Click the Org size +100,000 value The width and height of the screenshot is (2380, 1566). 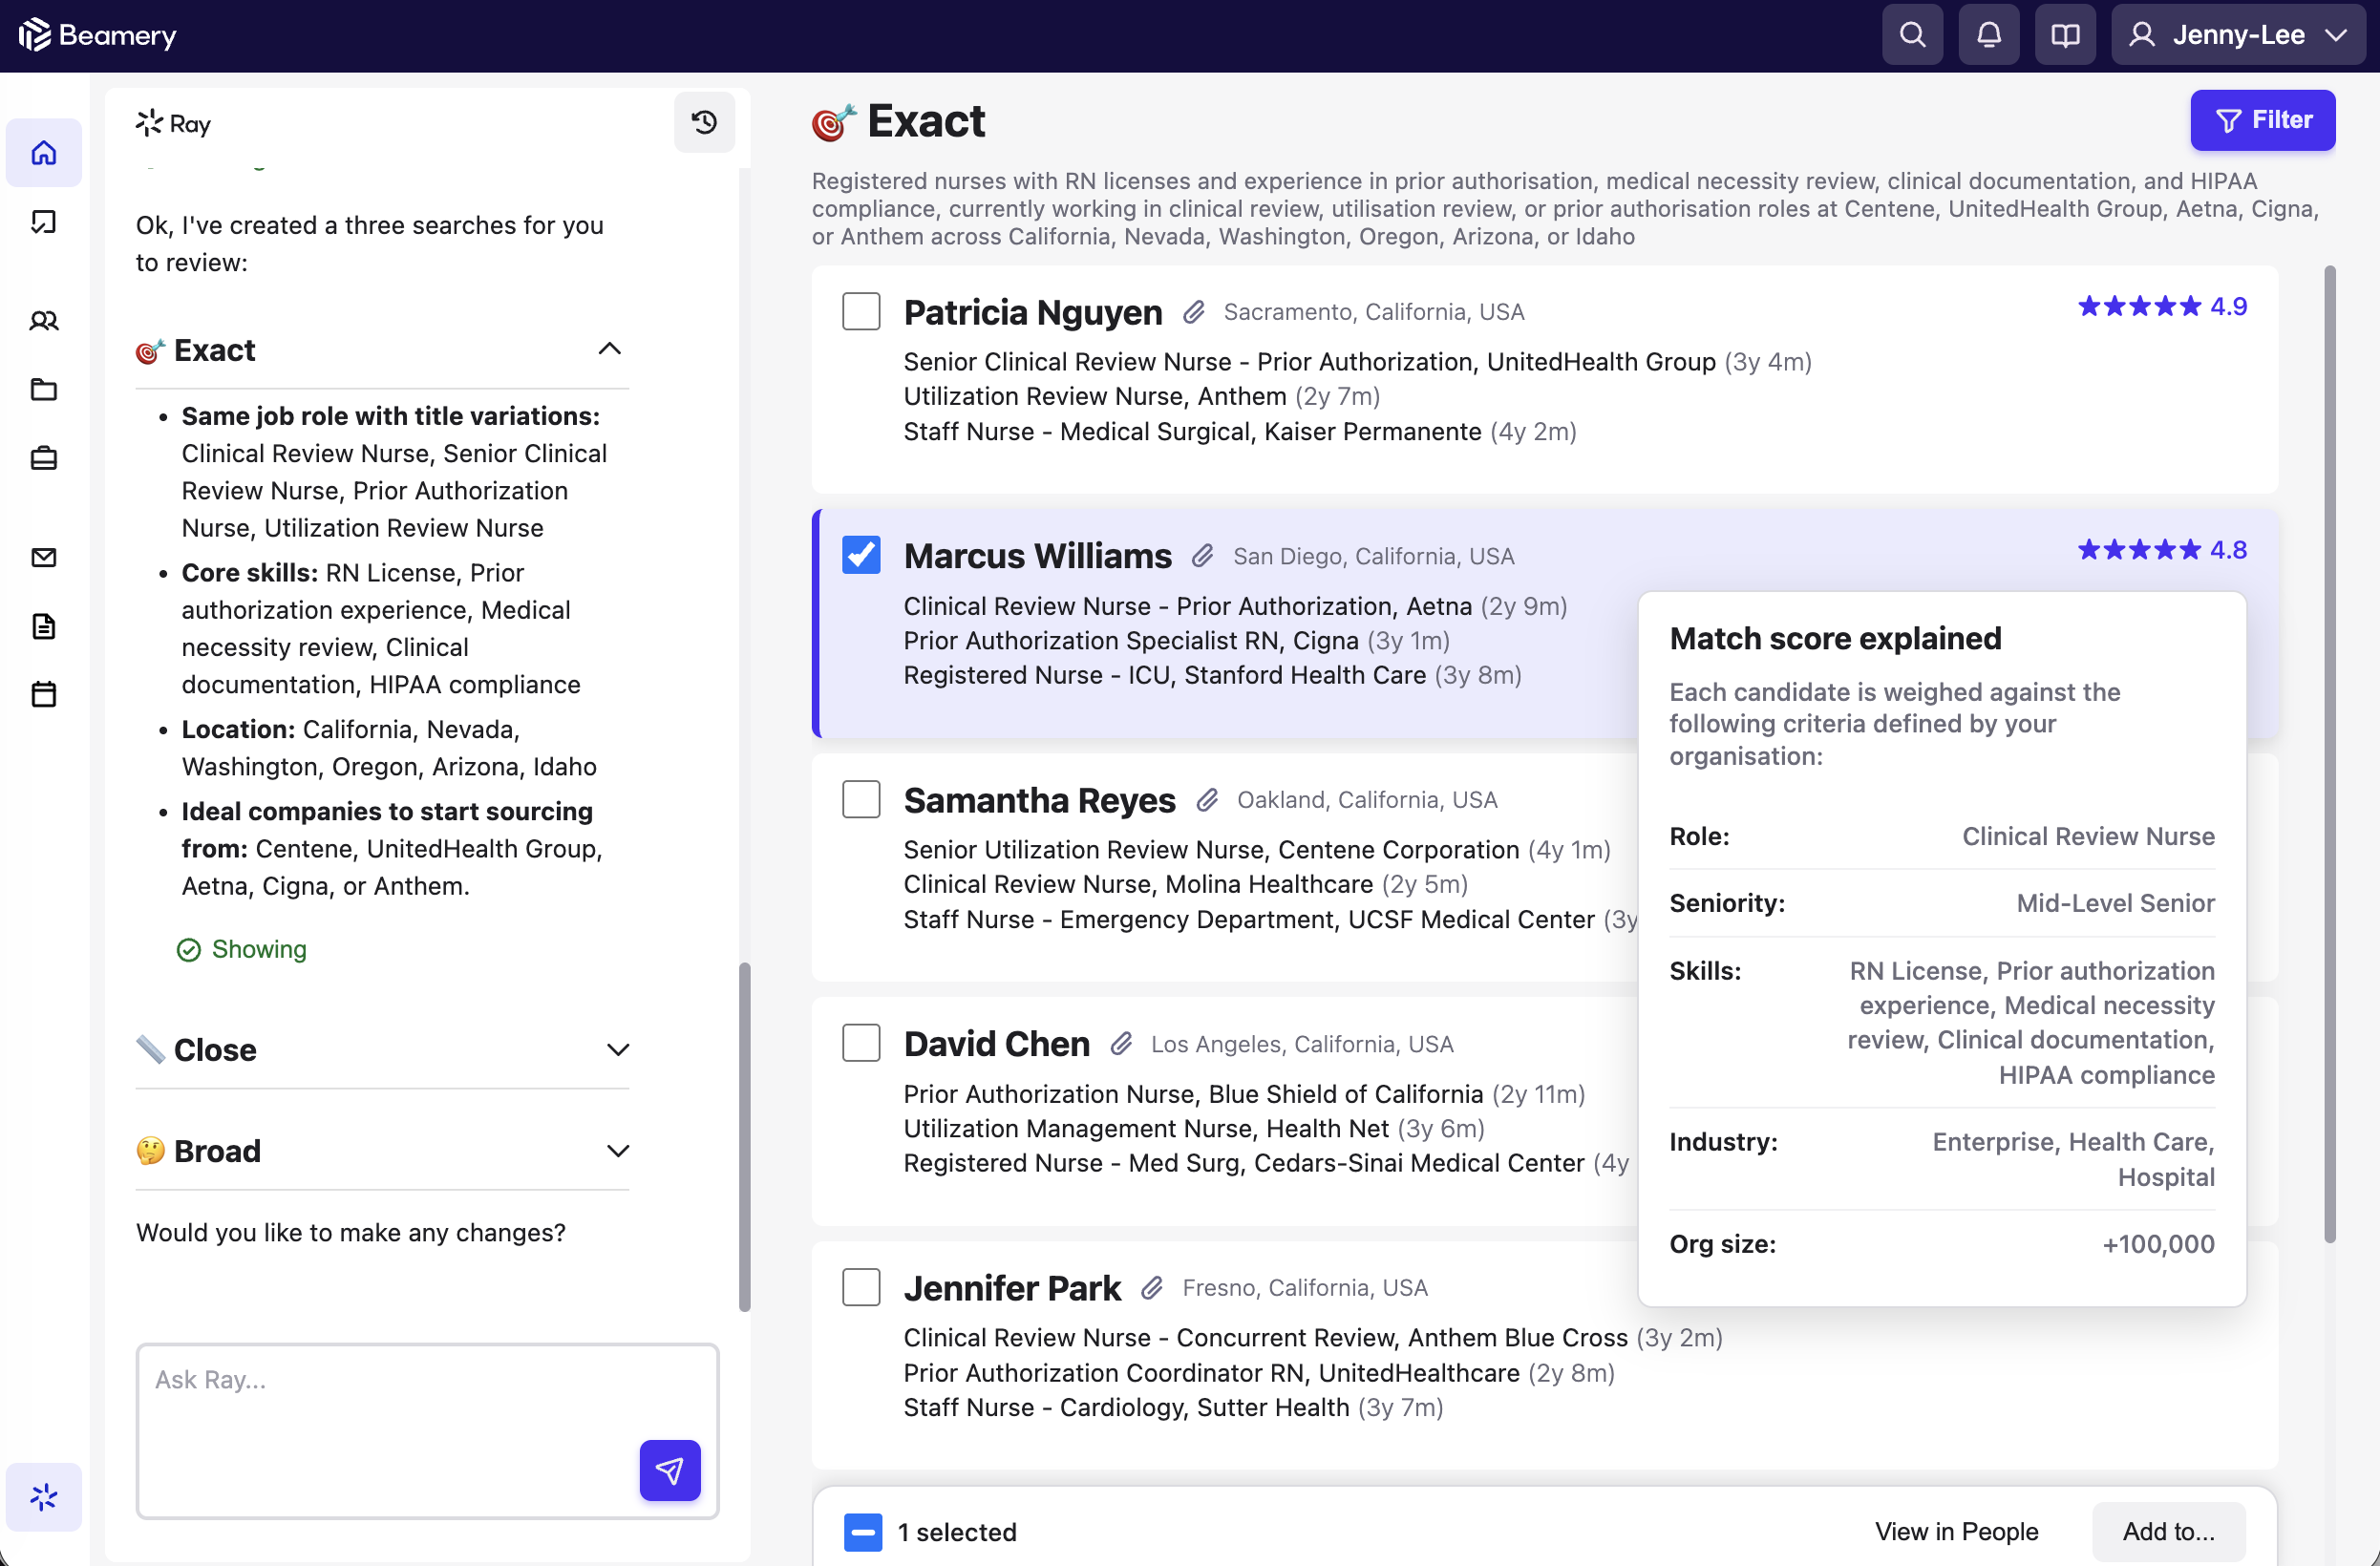[x=2158, y=1244]
